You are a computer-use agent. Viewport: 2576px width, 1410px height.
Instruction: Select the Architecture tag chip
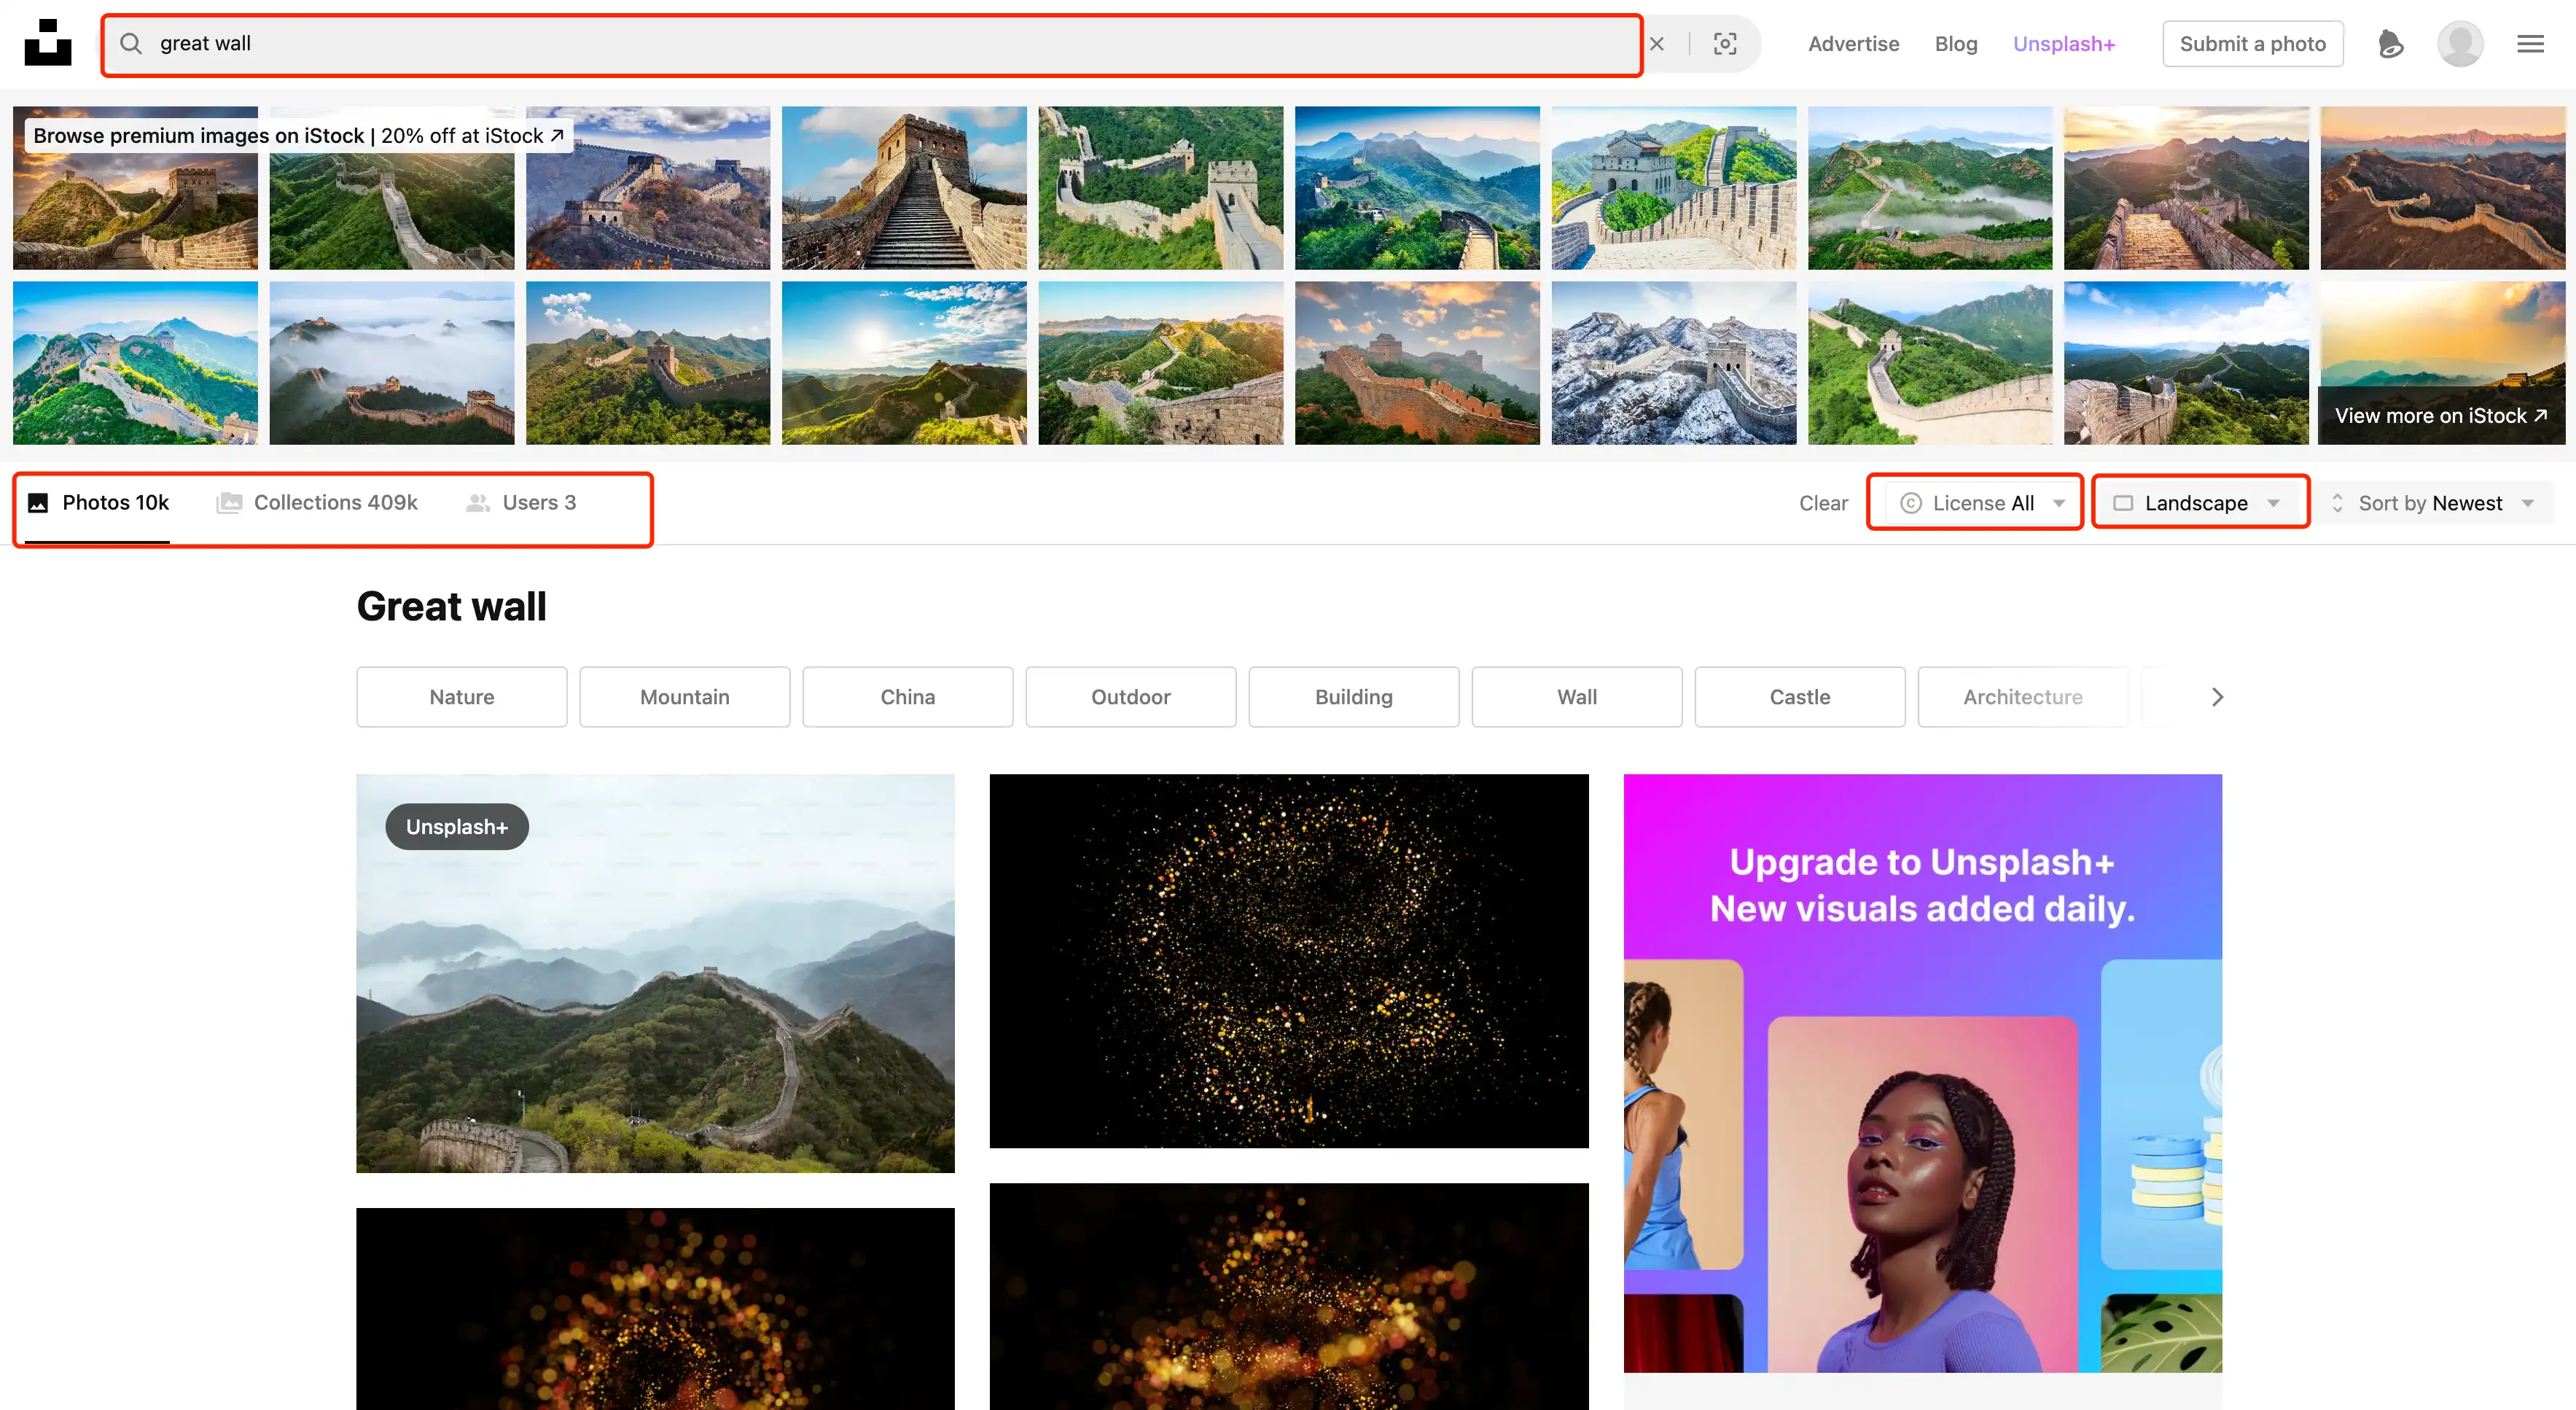2022,697
